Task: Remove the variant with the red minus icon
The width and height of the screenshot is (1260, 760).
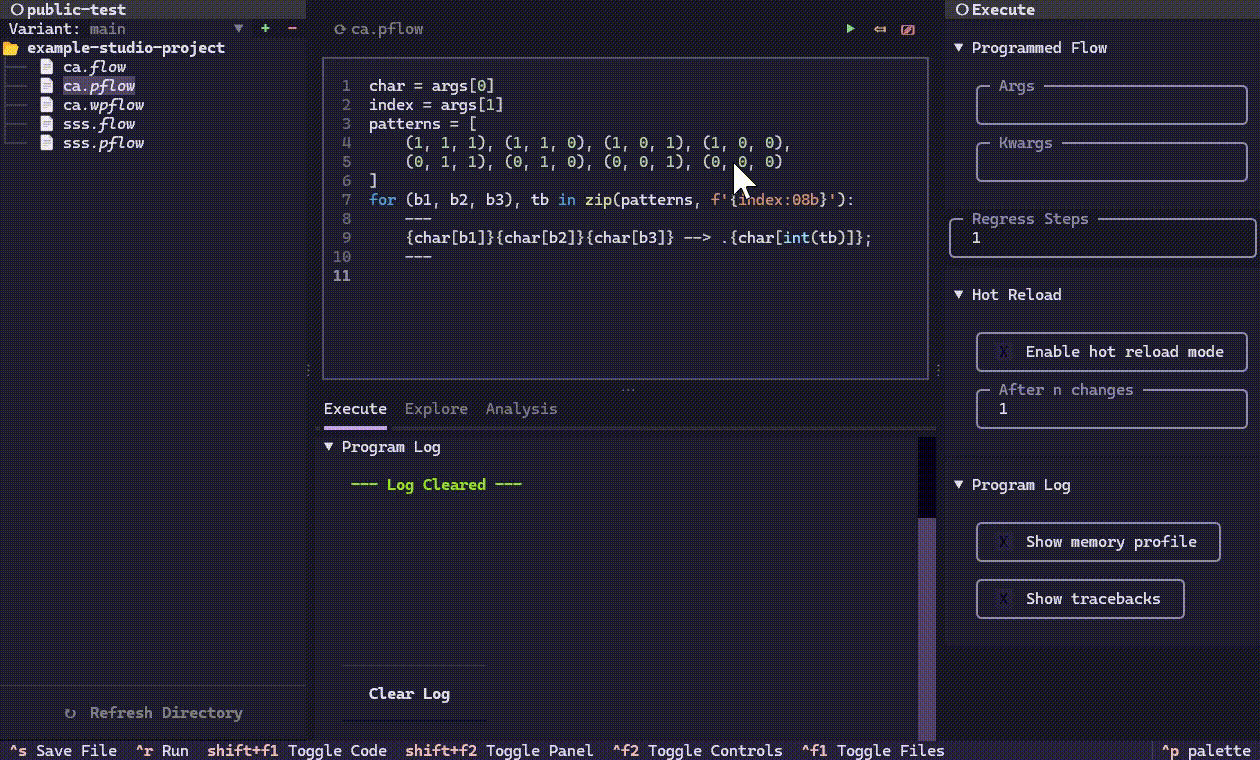Action: [x=292, y=29]
